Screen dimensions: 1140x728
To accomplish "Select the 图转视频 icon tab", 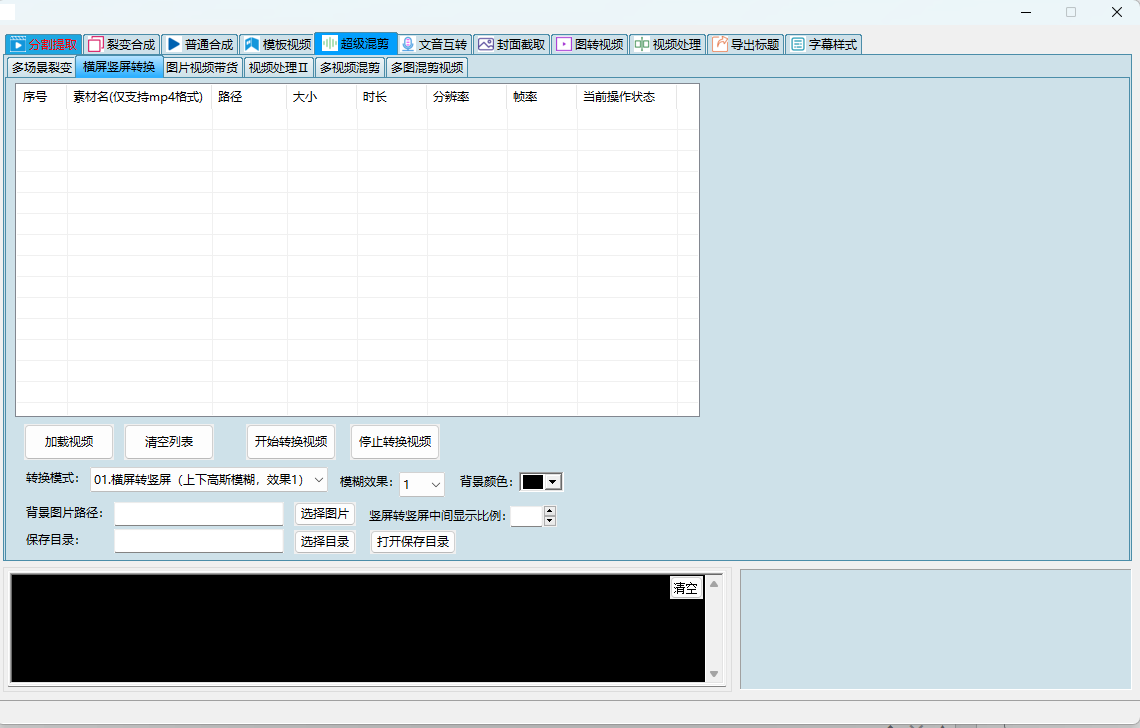I will pos(564,45).
